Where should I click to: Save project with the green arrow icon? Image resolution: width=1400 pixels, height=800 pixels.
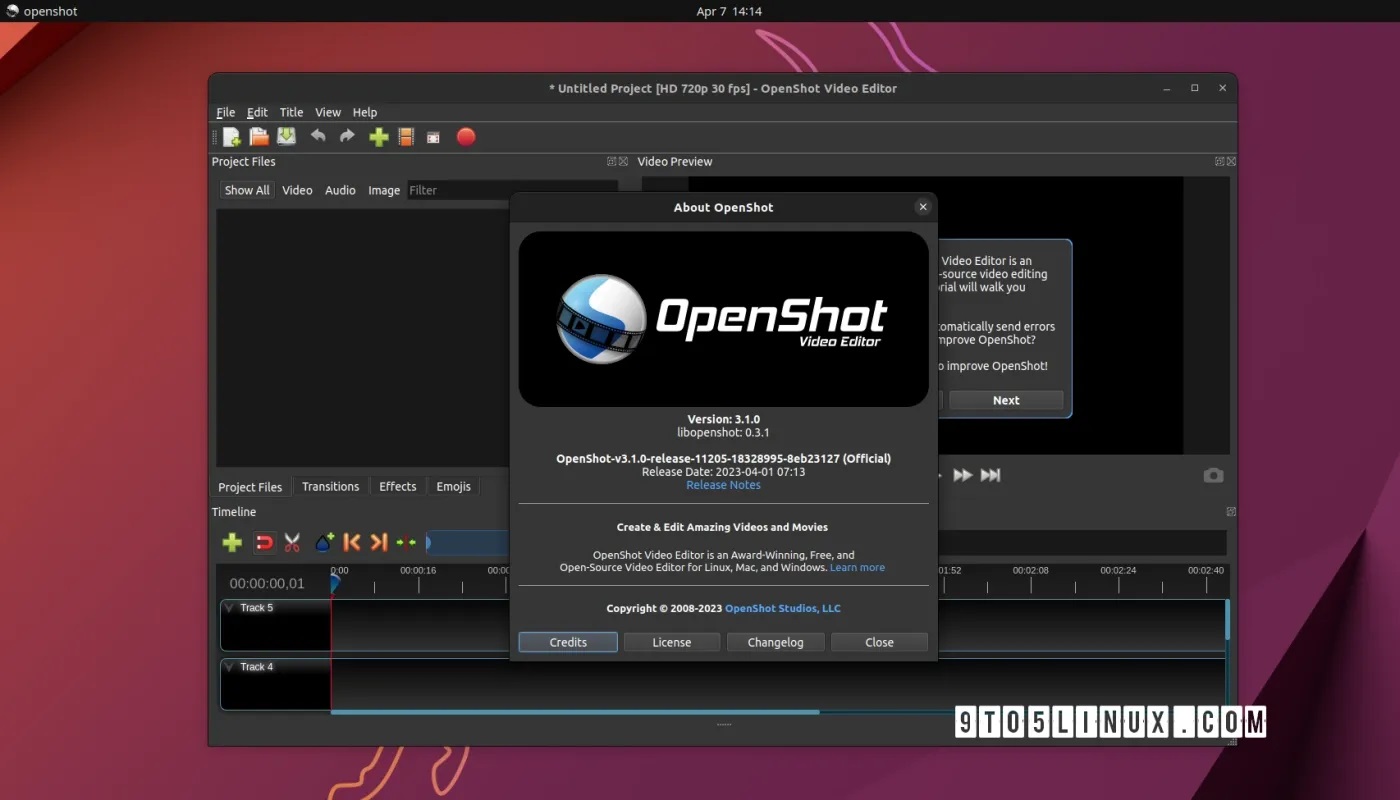click(287, 137)
